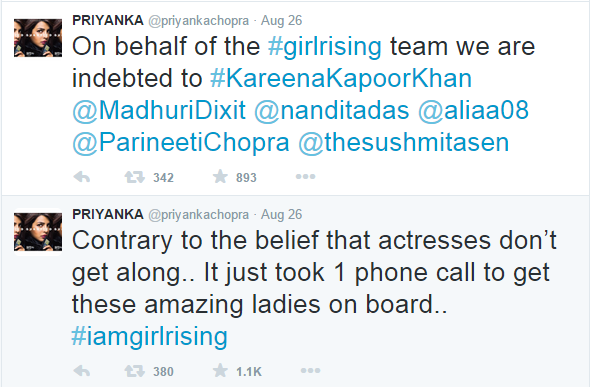
Task: Visit the @ParineetiChopra profile mention
Action: point(181,143)
